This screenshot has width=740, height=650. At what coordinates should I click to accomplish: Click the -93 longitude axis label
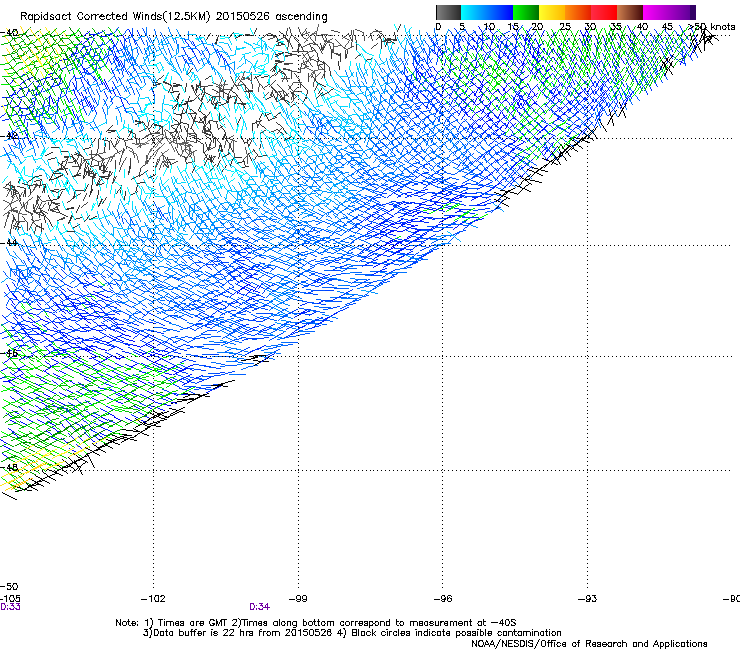point(587,599)
